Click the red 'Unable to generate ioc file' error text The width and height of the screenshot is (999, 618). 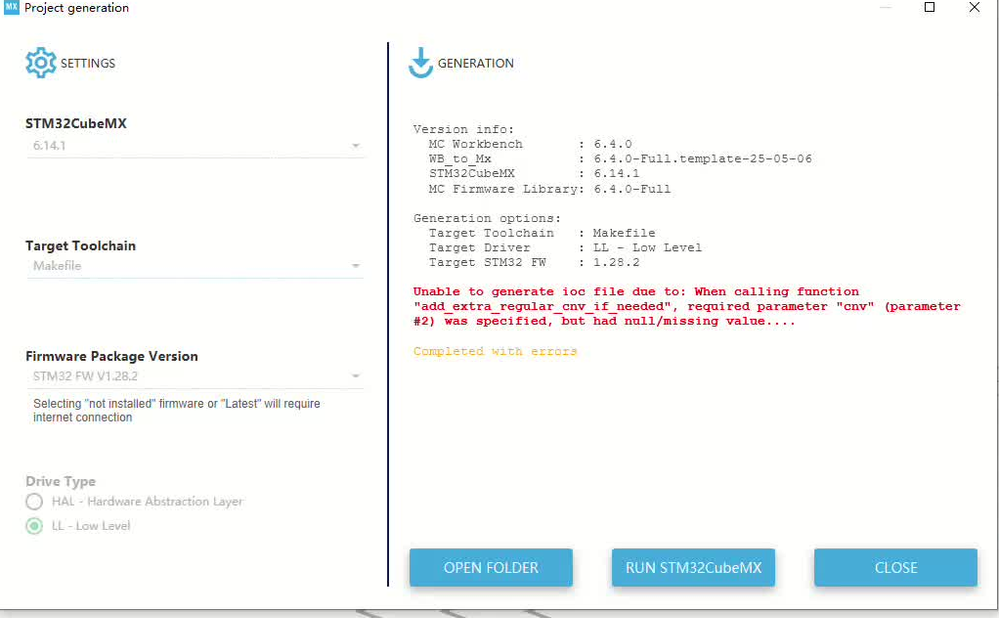tap(687, 306)
